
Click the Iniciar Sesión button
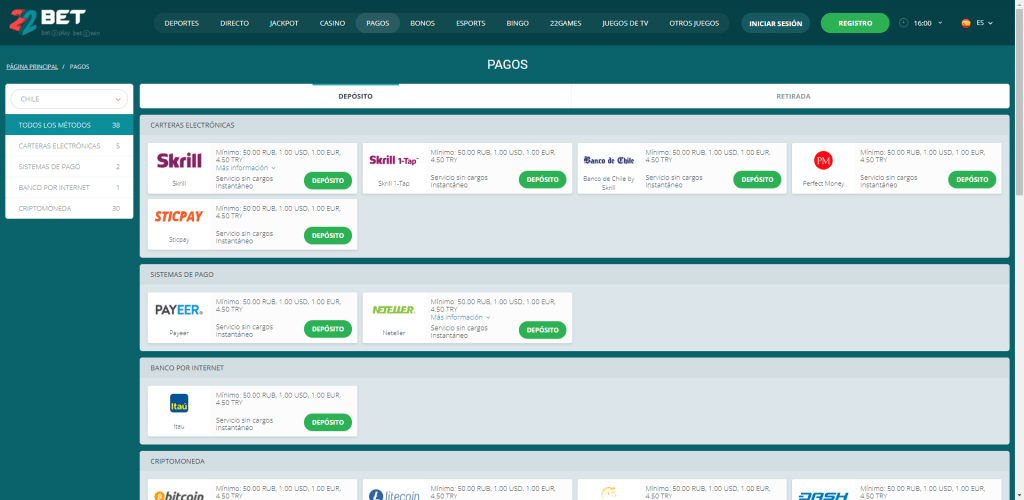(x=775, y=23)
